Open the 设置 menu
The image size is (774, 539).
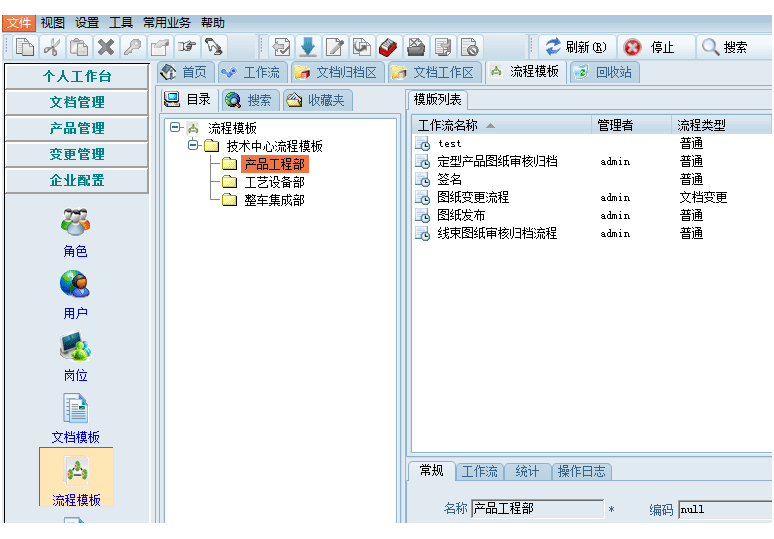point(87,22)
